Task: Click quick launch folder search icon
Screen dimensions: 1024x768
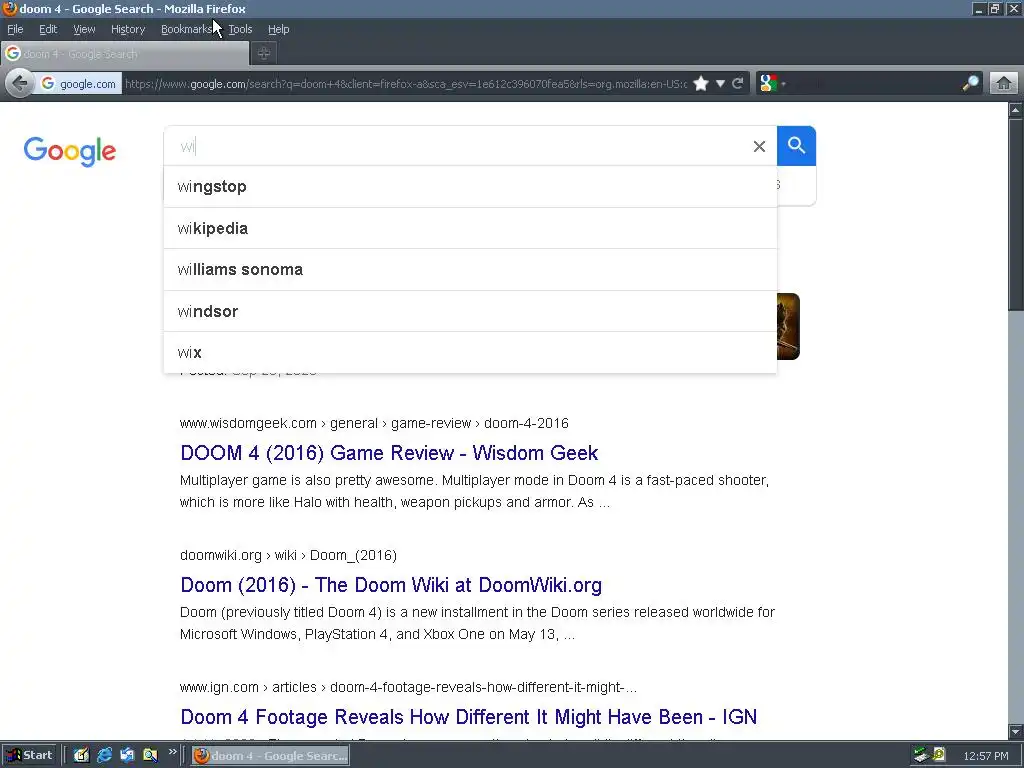Action: tap(150, 756)
